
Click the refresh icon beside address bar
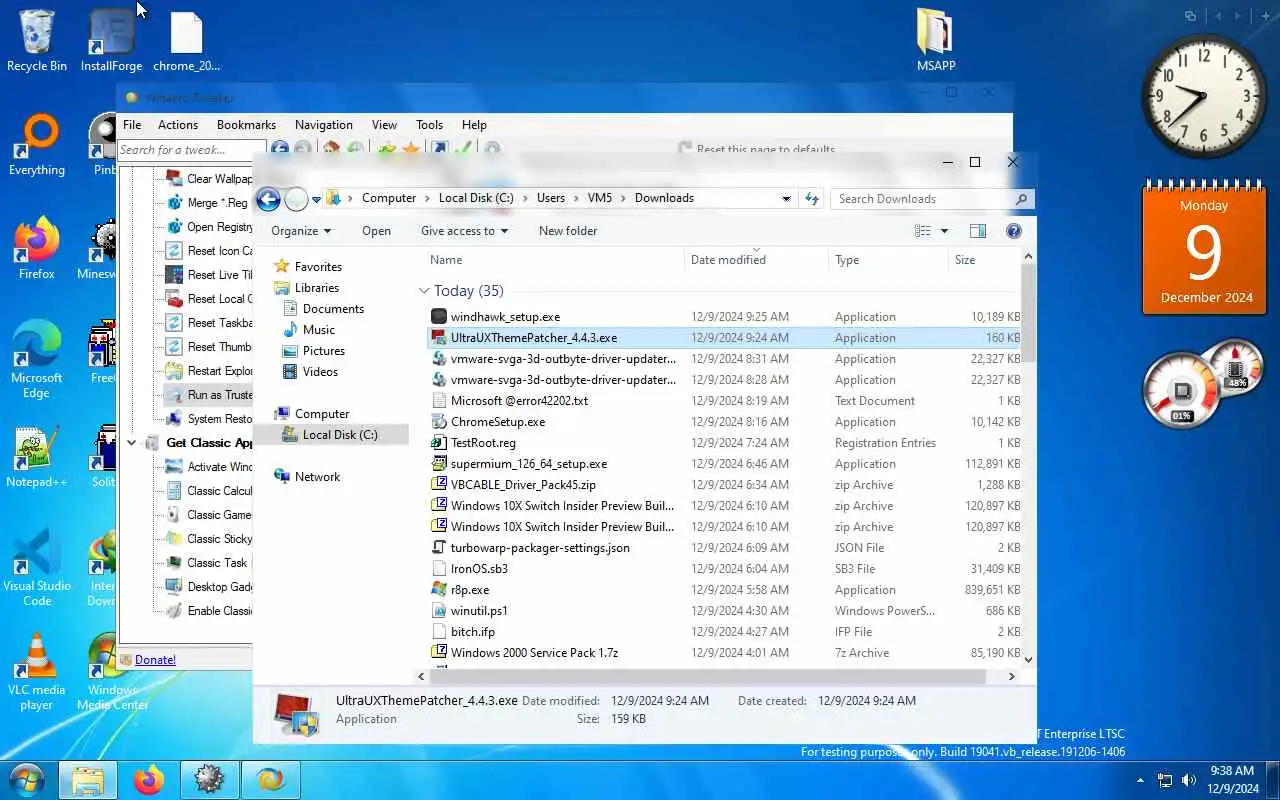click(x=812, y=199)
